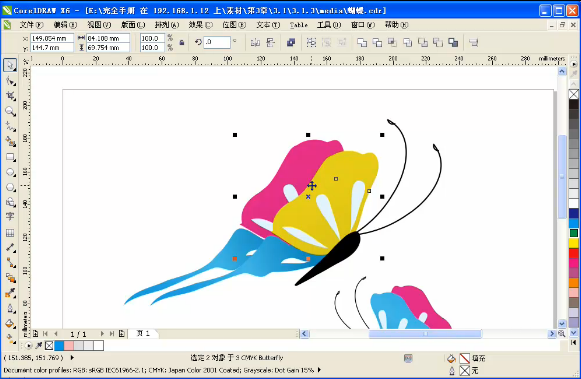Open the 视图(V) menu
581x379 pixels.
point(99,25)
